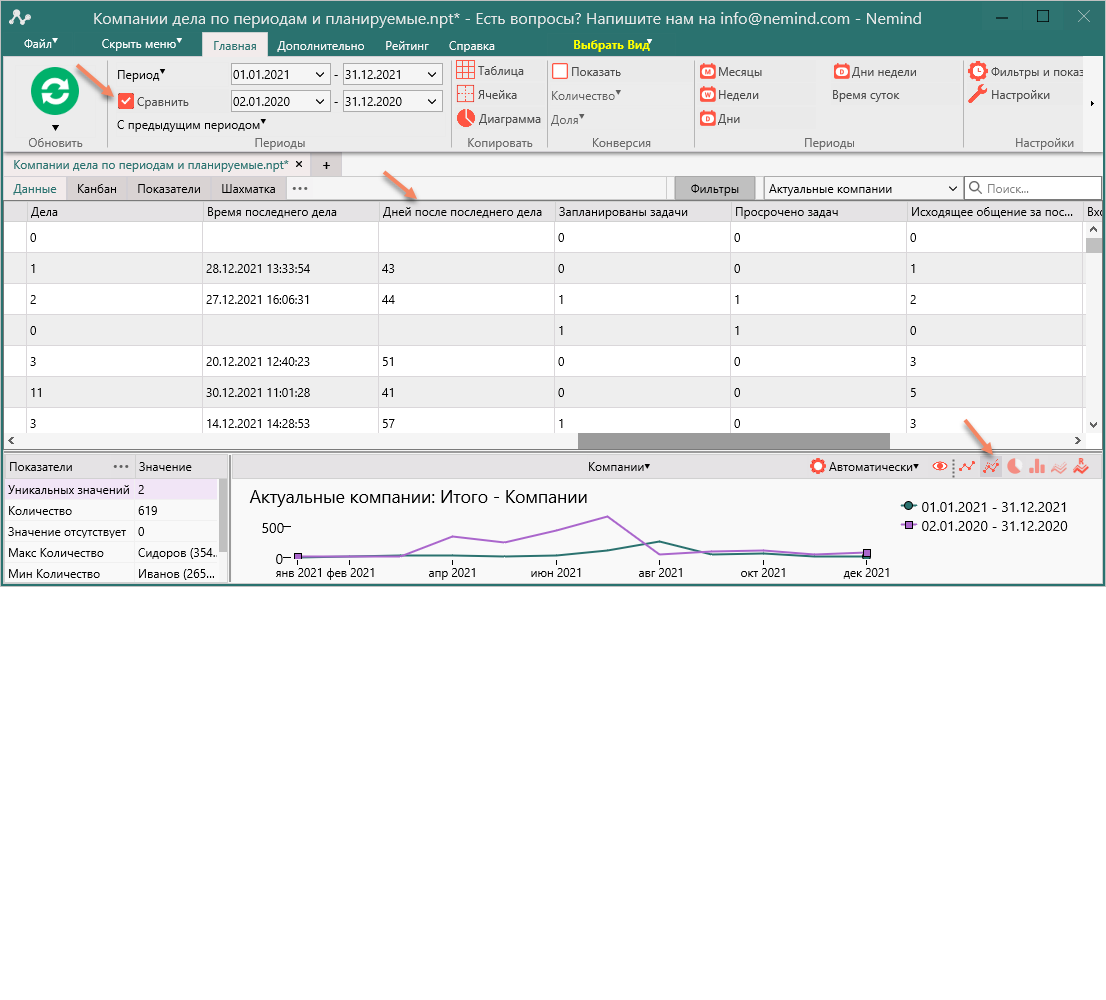Image resolution: width=1106 pixels, height=1000 pixels.
Task: Select the Месяцы period icon
Action: pos(707,72)
